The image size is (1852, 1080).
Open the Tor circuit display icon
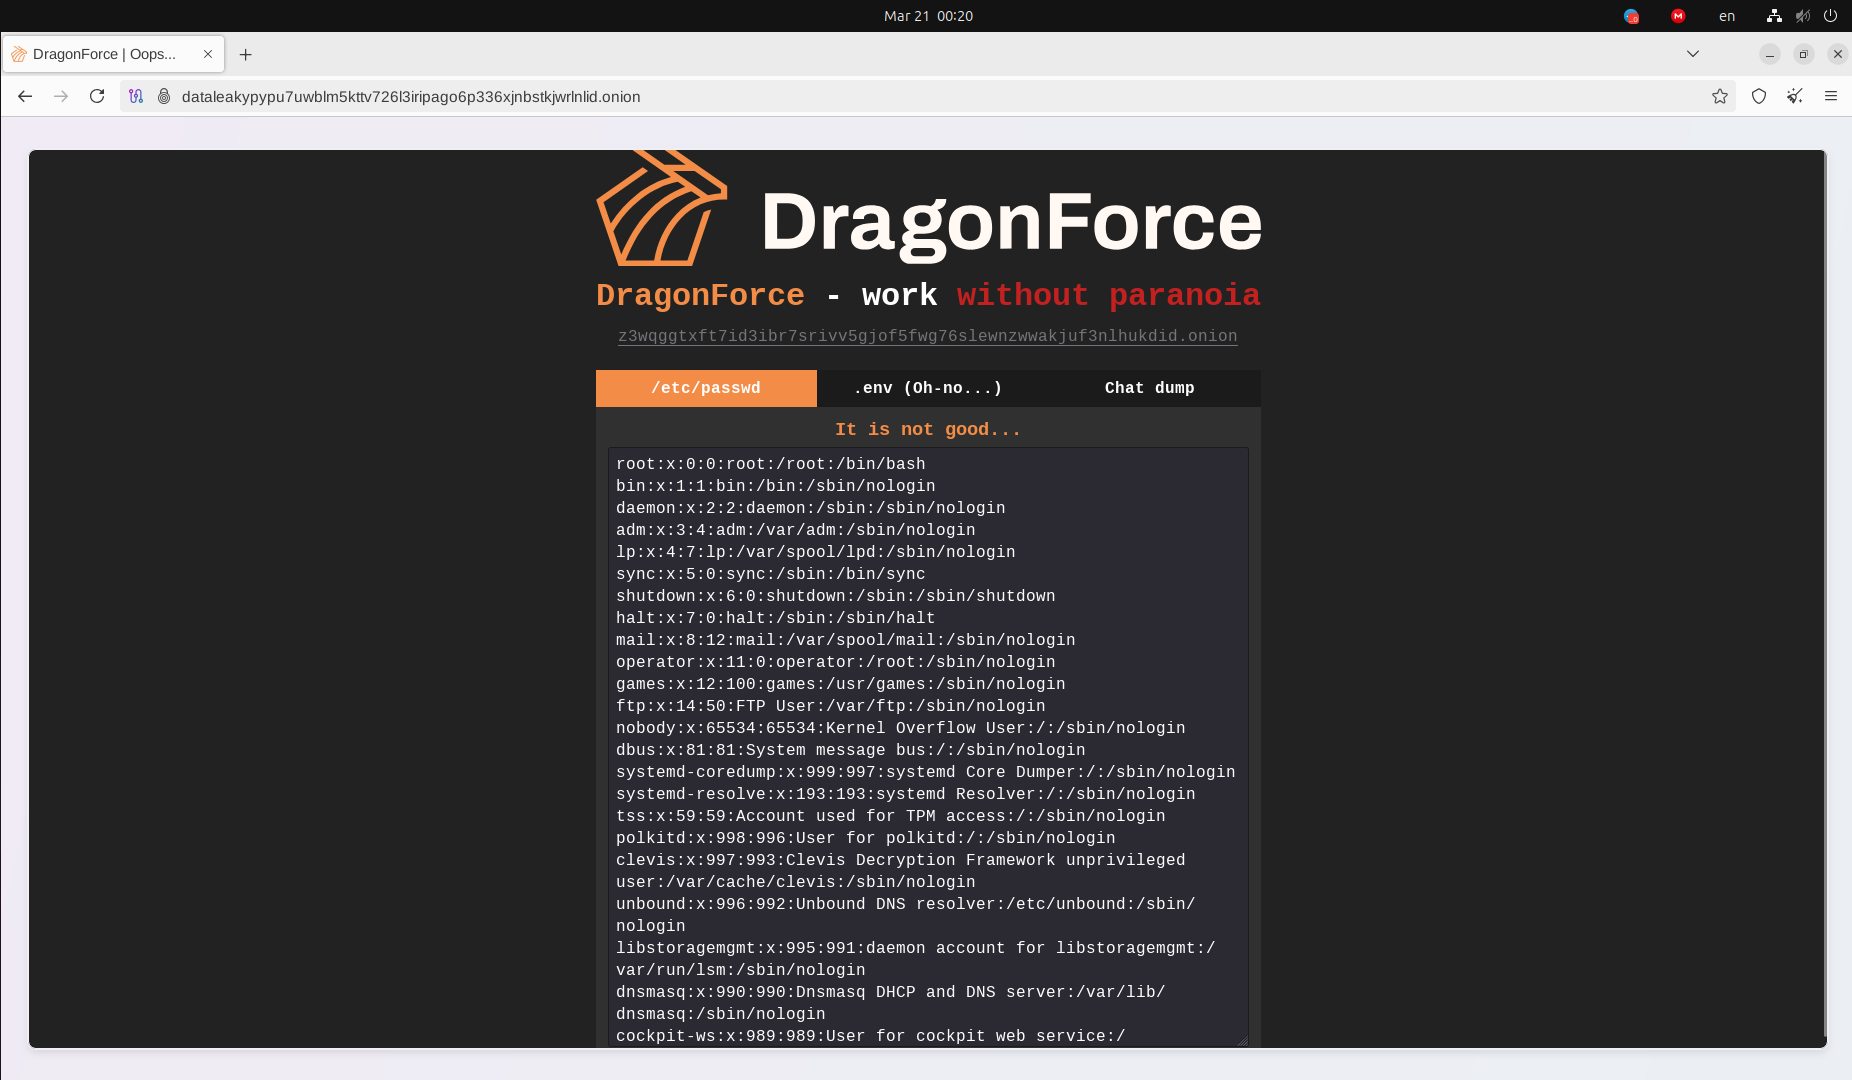point(136,96)
